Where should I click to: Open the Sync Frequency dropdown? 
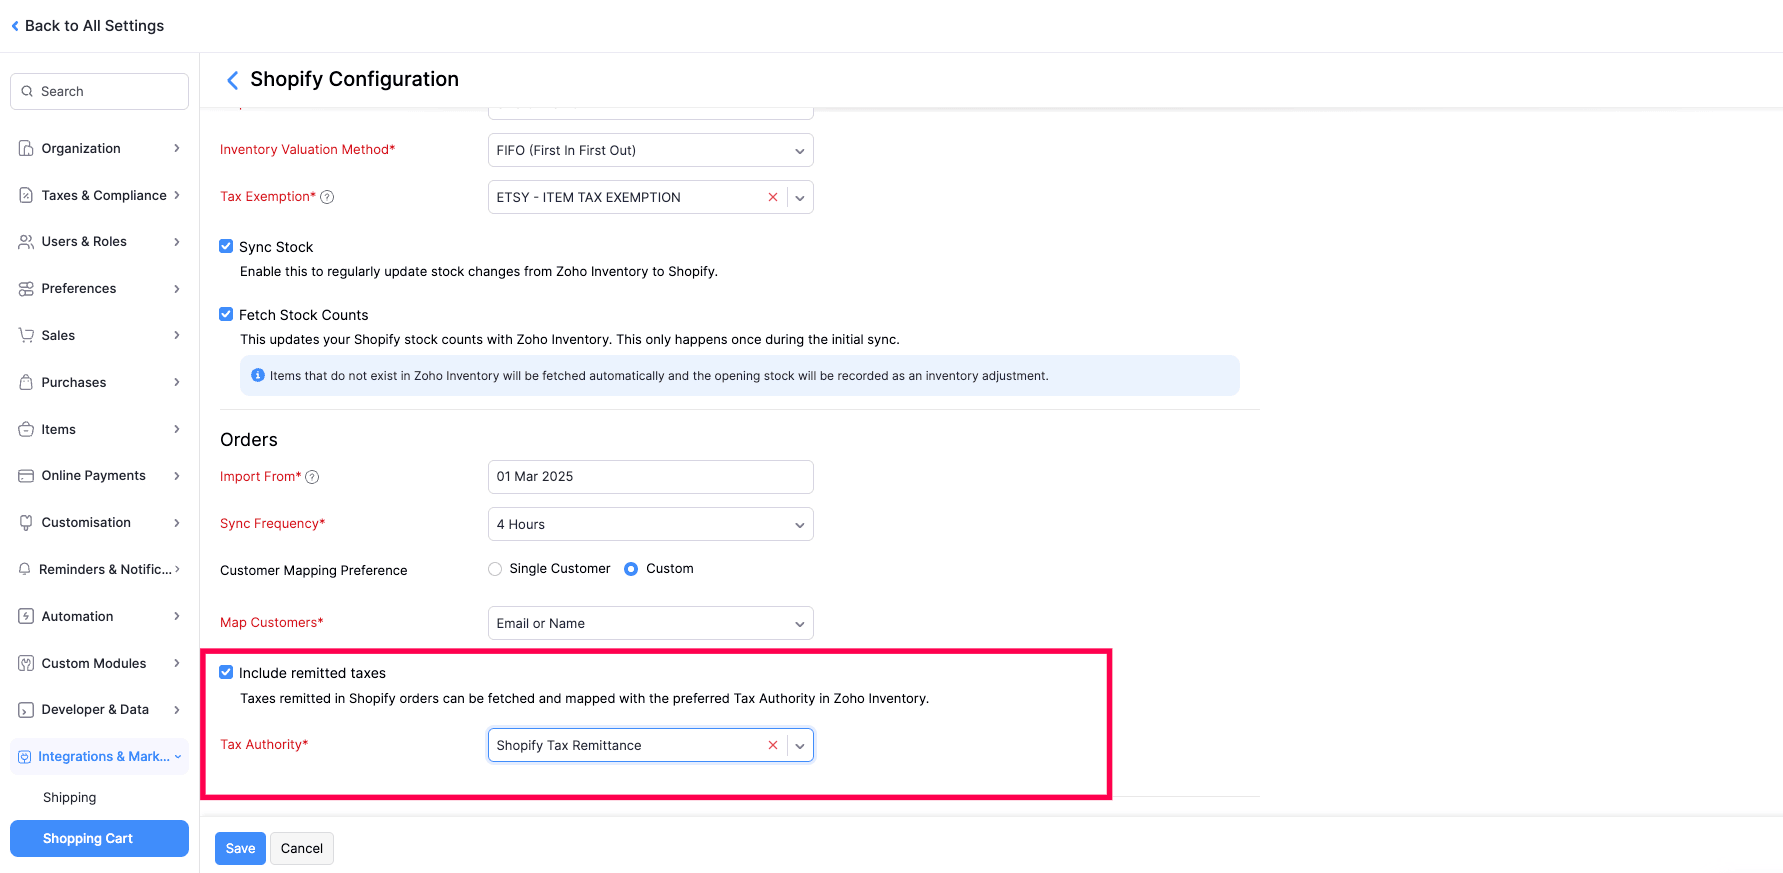[x=650, y=524]
